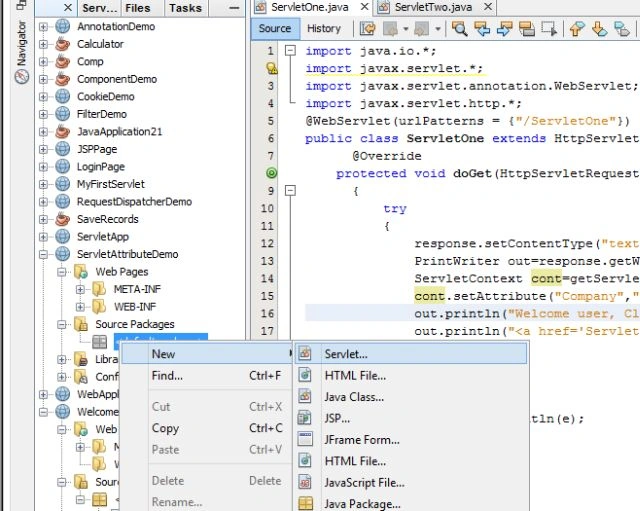Image resolution: width=640 pixels, height=511 pixels.
Task: Choose JavaScript File... from the New submenu
Action: click(411, 483)
